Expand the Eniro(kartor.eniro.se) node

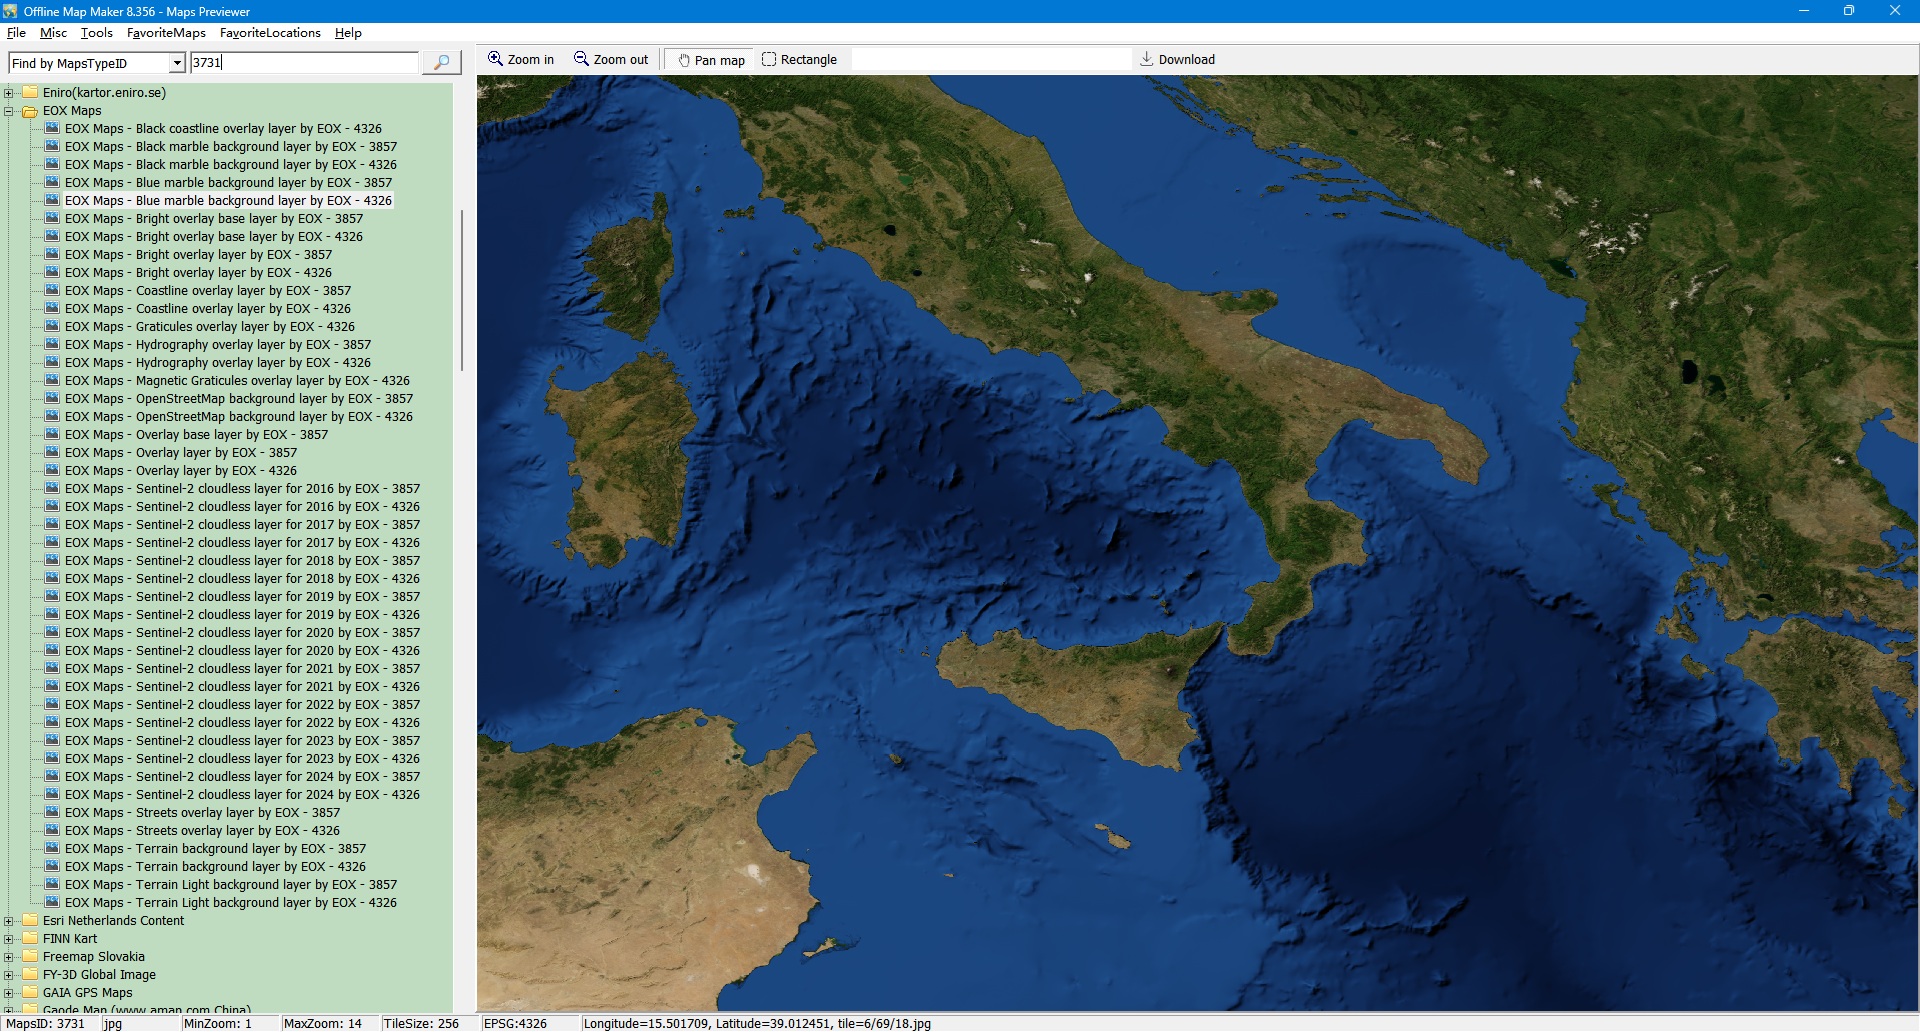tap(9, 93)
